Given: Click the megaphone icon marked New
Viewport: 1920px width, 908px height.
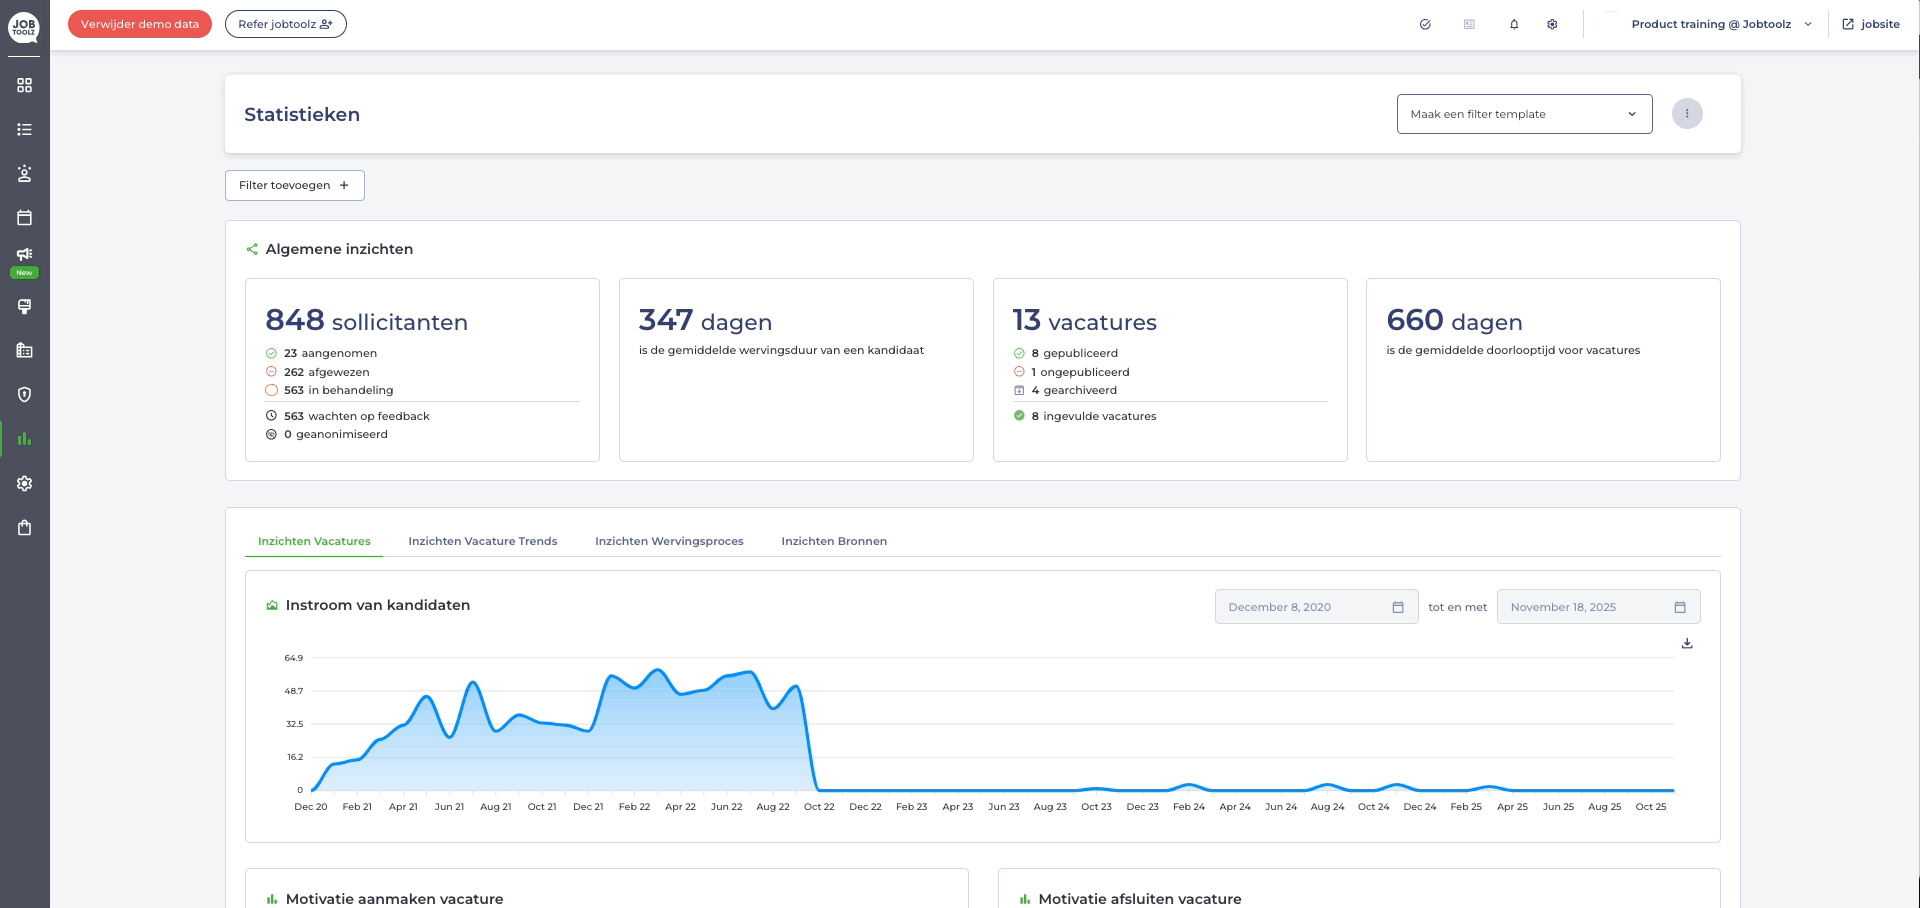Looking at the screenshot, I should (x=25, y=255).
